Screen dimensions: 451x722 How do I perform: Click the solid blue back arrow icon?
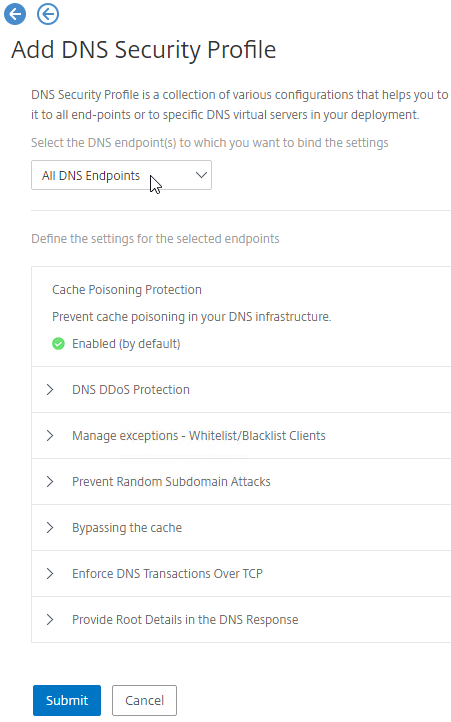tap(15, 14)
